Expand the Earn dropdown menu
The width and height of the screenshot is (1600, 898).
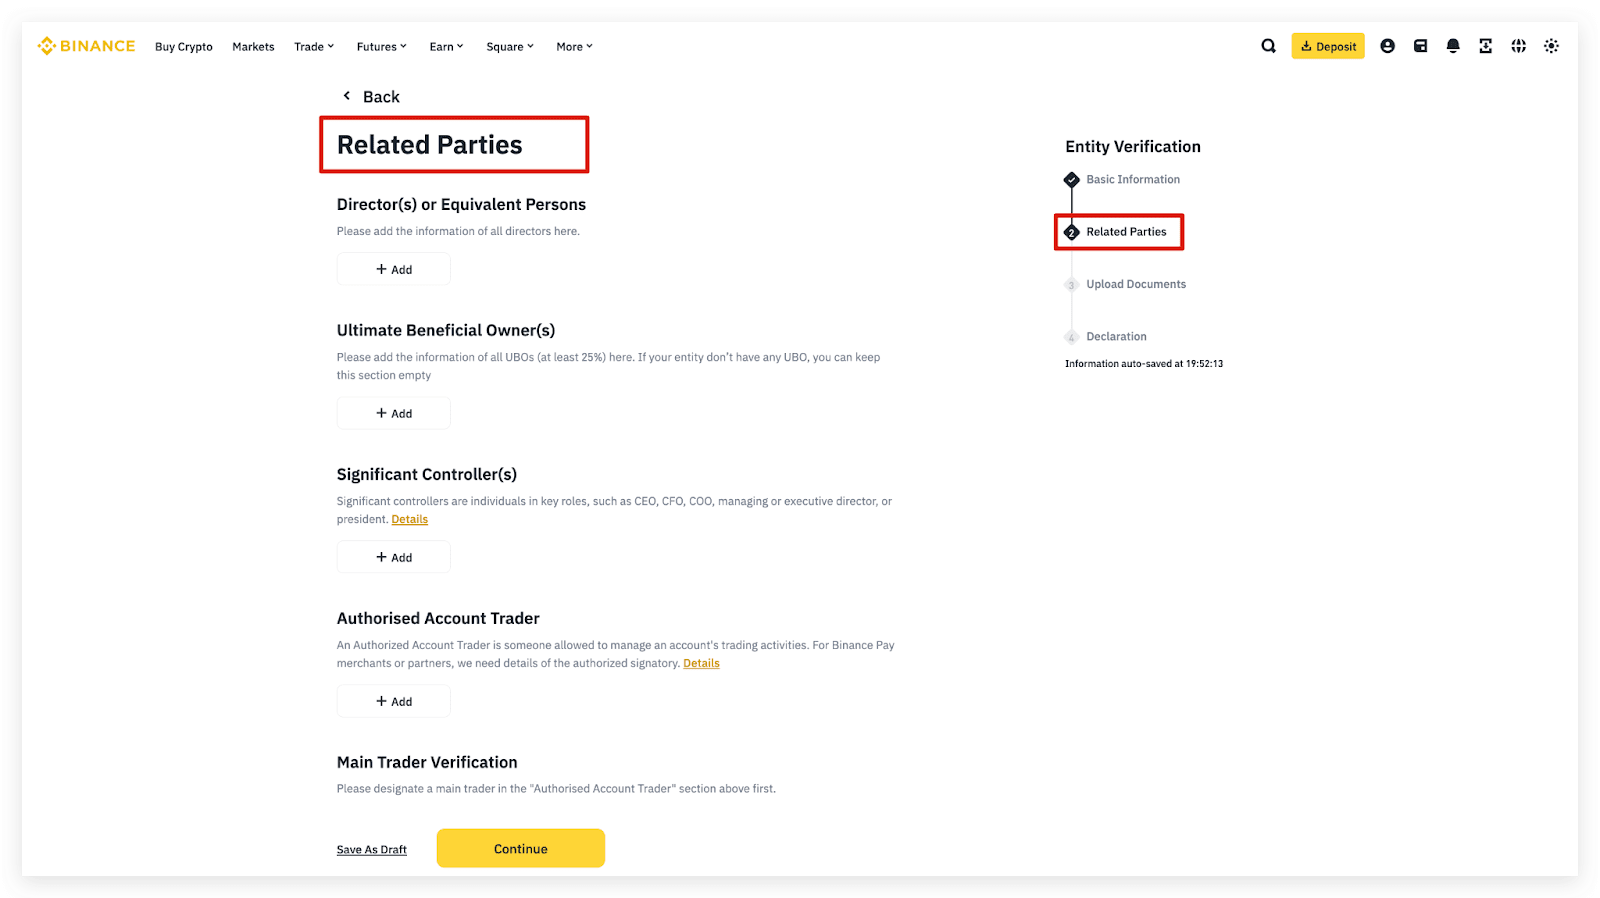pyautogui.click(x=446, y=47)
